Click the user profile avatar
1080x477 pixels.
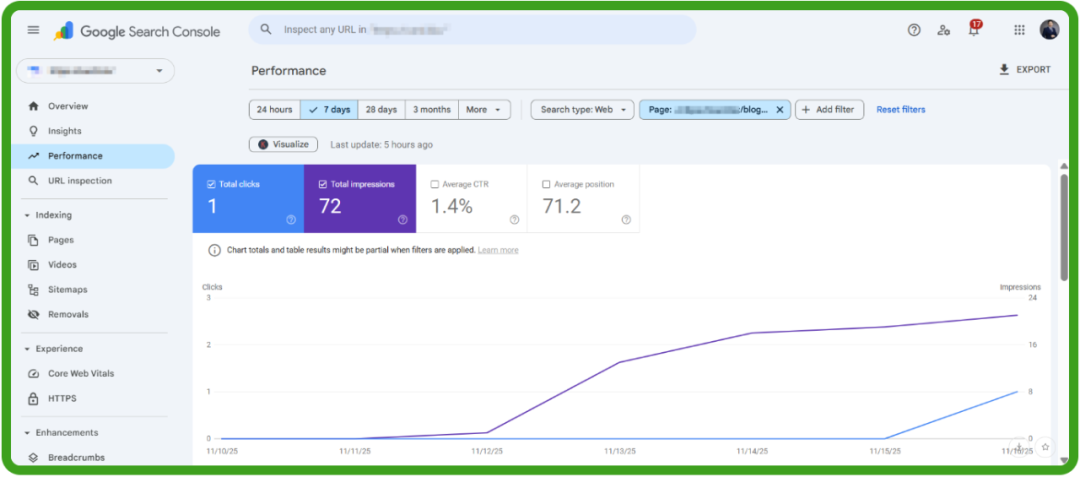tap(1049, 30)
